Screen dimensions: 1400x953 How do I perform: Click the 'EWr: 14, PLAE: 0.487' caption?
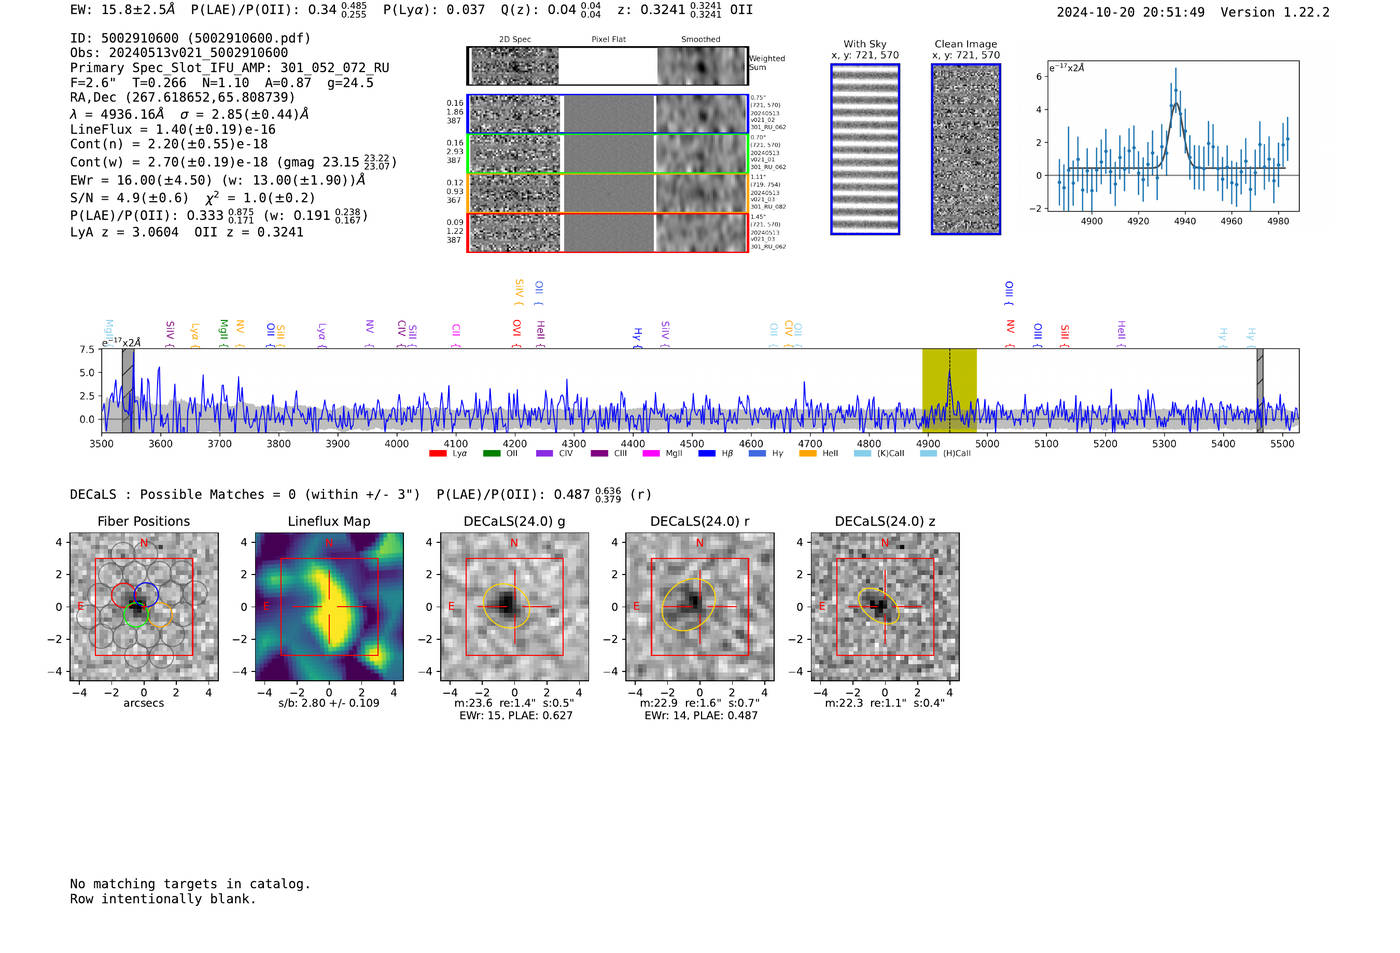[x=701, y=716]
